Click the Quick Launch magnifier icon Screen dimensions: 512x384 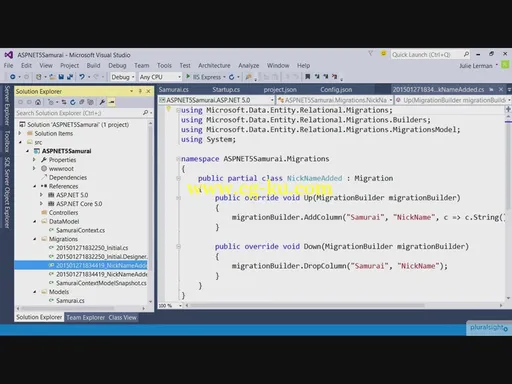point(466,54)
